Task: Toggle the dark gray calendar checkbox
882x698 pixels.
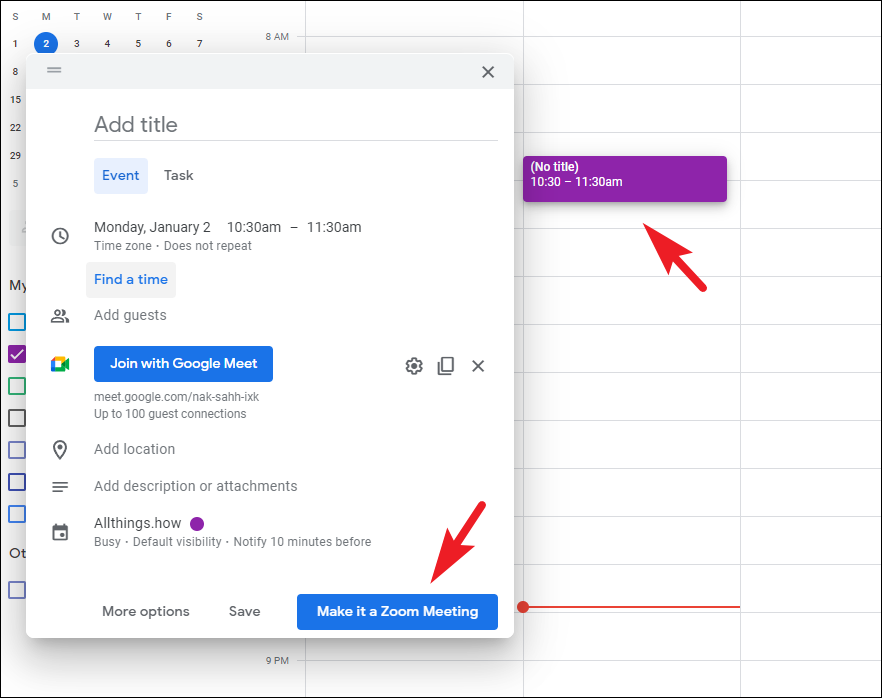Action: point(17,418)
